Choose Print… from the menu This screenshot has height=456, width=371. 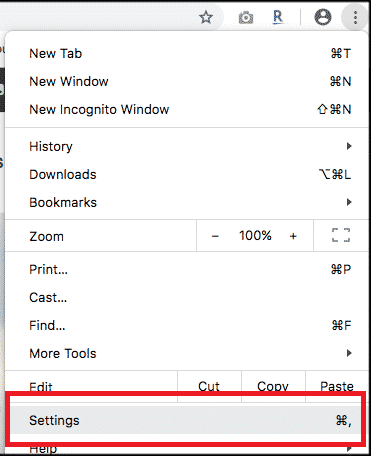(x=187, y=269)
